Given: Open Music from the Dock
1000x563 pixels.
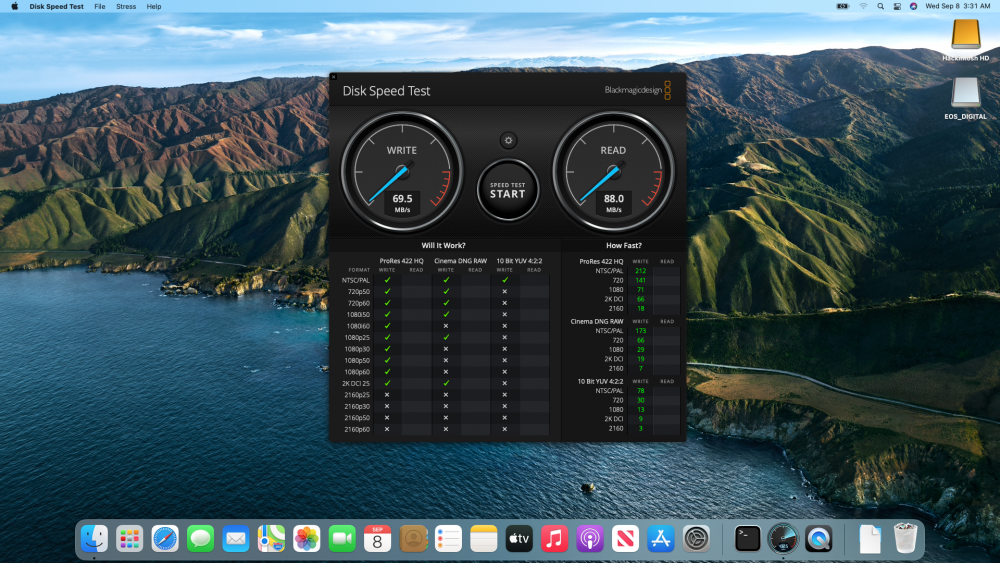Looking at the screenshot, I should point(554,539).
